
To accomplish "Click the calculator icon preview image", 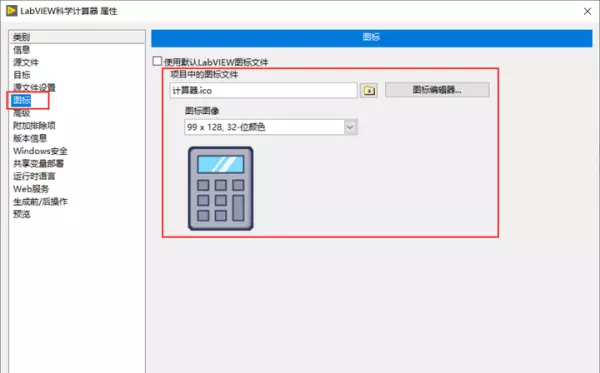I will pos(220,188).
